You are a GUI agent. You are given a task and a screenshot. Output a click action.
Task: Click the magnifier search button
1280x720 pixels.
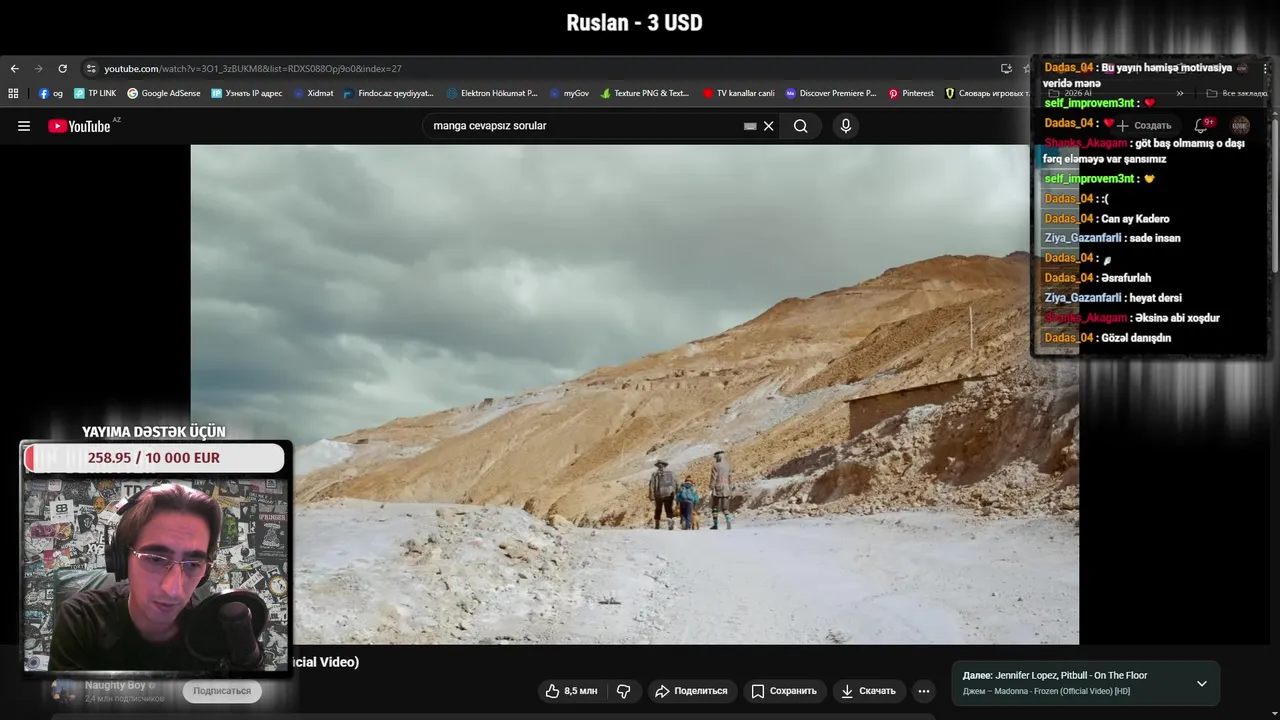coord(801,126)
